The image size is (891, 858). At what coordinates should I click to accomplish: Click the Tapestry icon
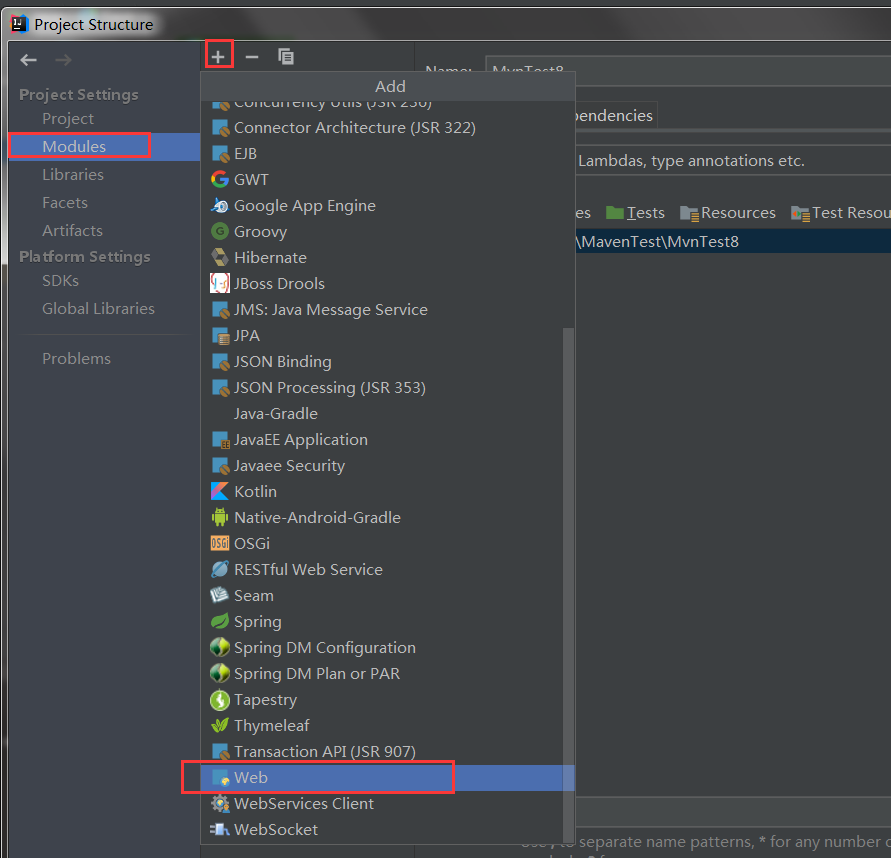tap(220, 699)
